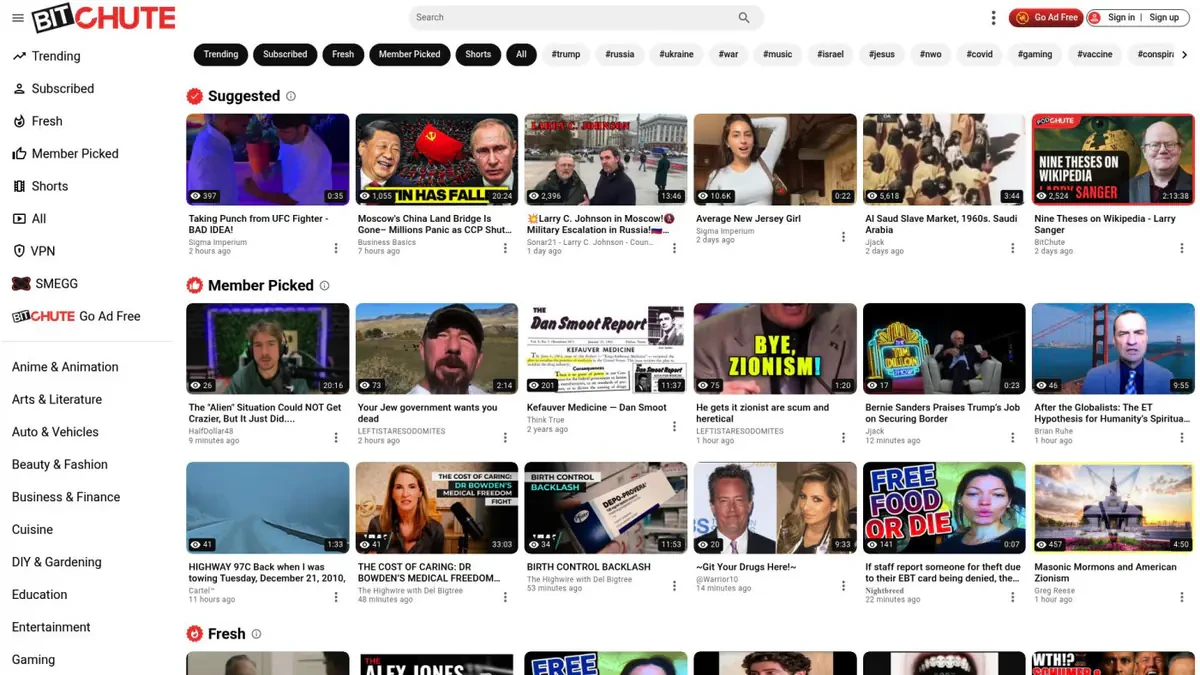The height and width of the screenshot is (675, 1200).
Task: Play the FREE FOOD OR DIE thumbnail
Action: point(944,507)
